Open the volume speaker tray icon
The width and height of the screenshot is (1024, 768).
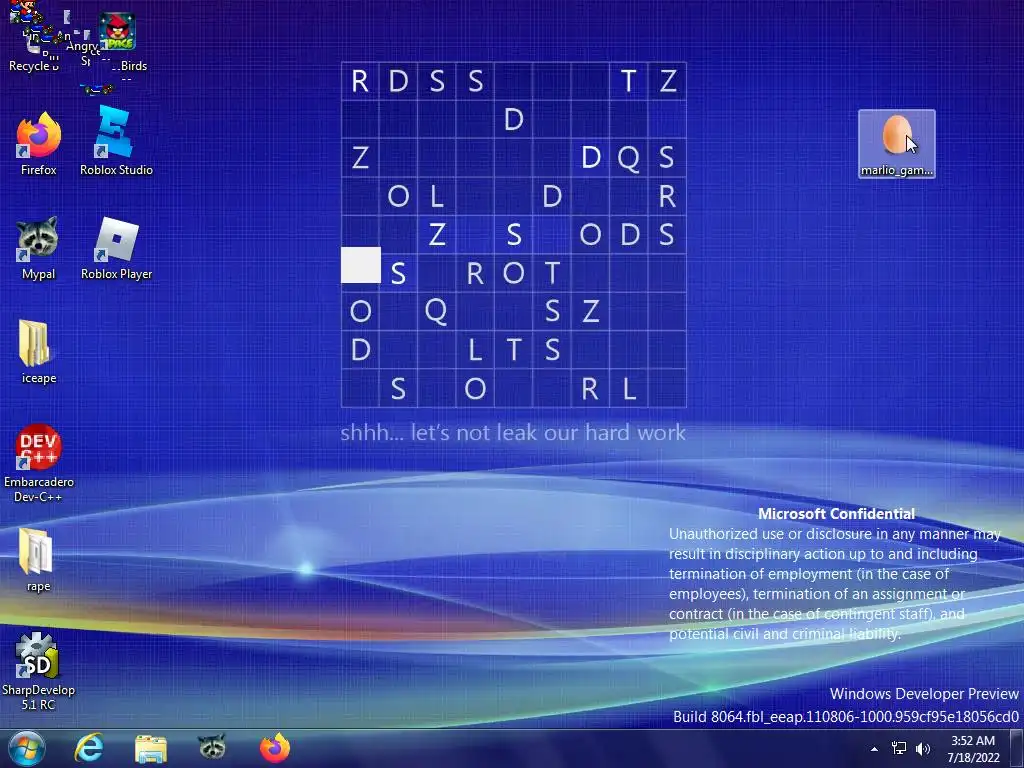(x=923, y=749)
